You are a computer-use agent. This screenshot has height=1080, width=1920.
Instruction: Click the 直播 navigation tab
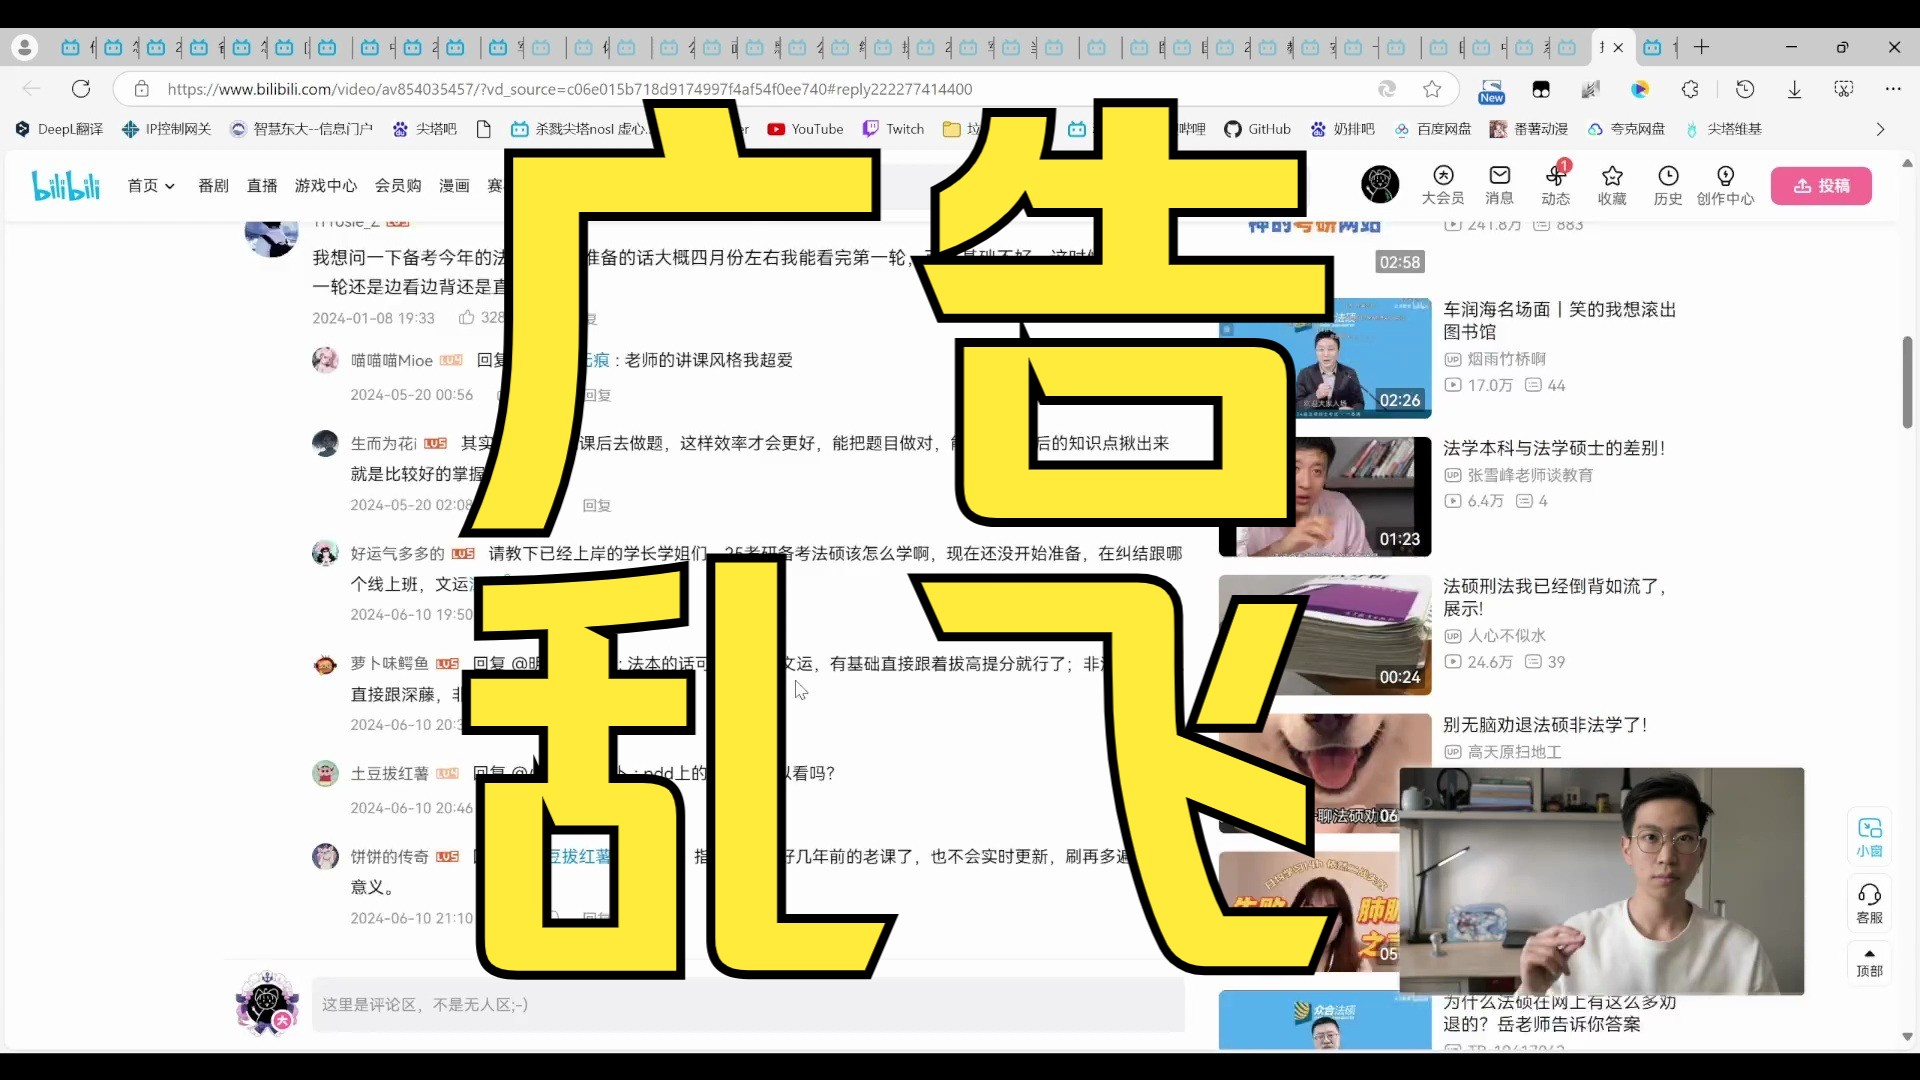coord(262,186)
